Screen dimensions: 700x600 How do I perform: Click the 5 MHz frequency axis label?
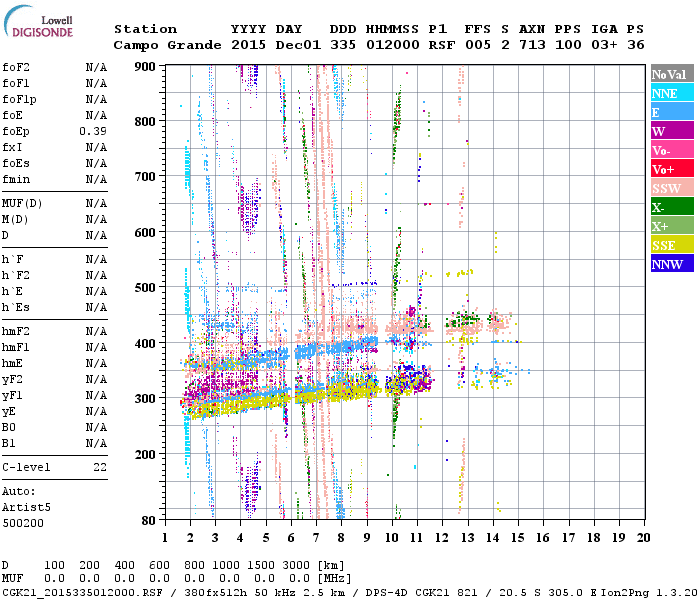coord(266,538)
